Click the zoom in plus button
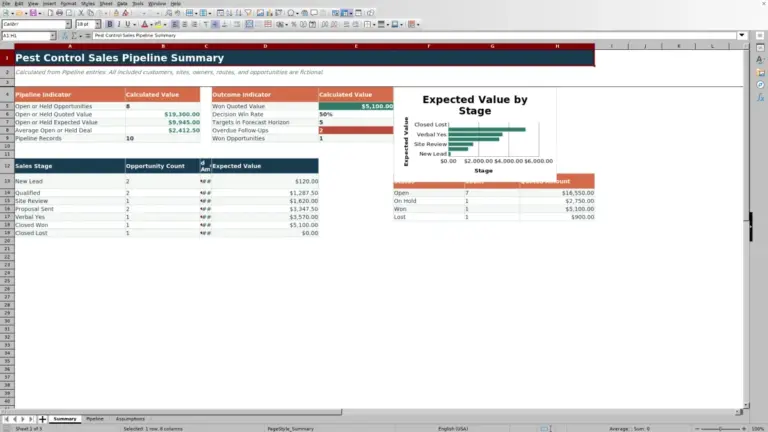 click(744, 429)
